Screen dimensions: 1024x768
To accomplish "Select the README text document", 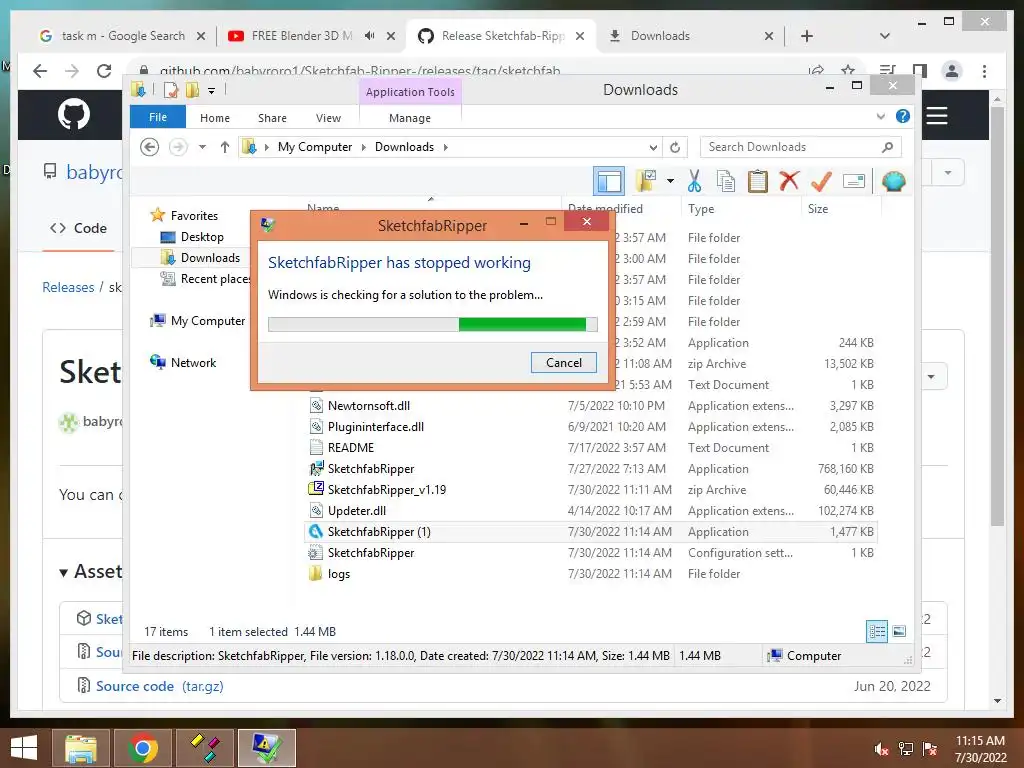I will click(x=351, y=447).
